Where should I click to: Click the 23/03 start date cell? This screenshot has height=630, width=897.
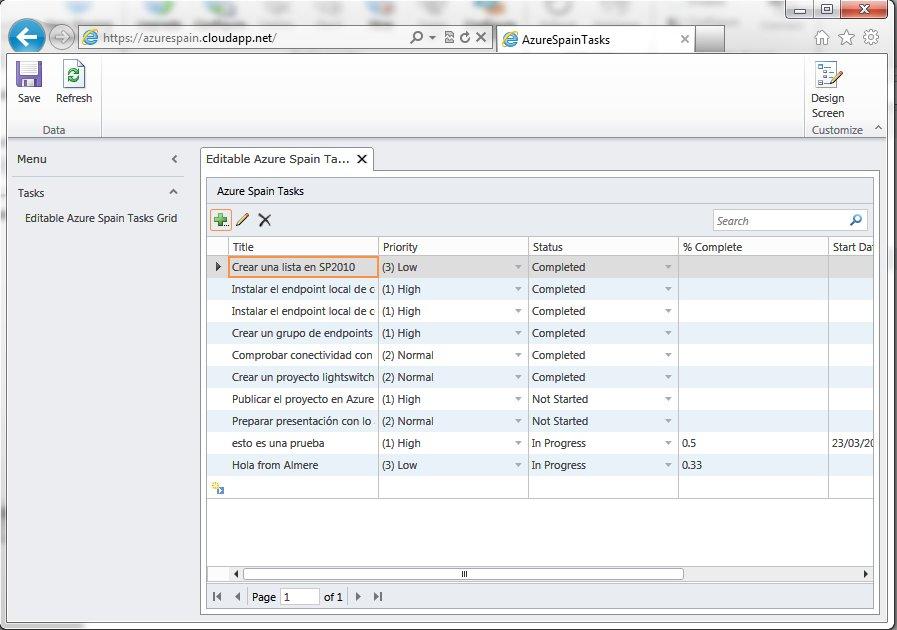tap(851, 443)
